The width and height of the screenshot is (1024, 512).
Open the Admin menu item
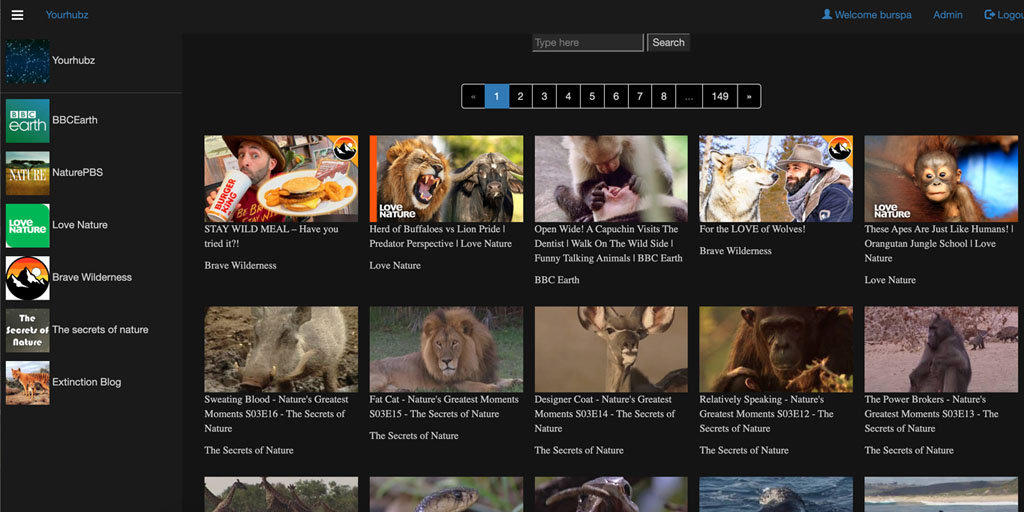(947, 15)
